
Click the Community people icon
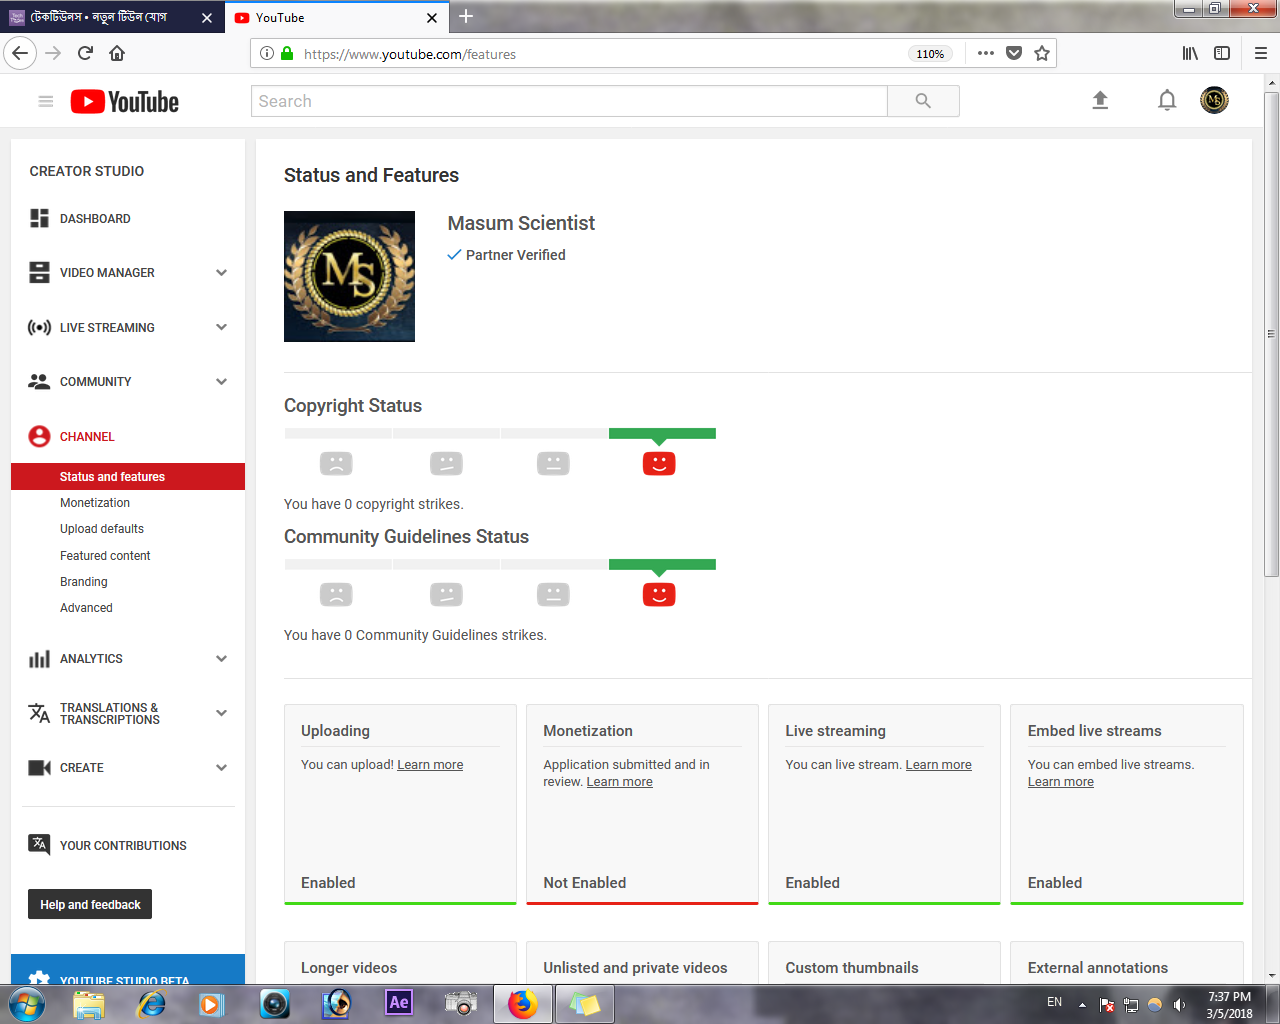pos(39,381)
